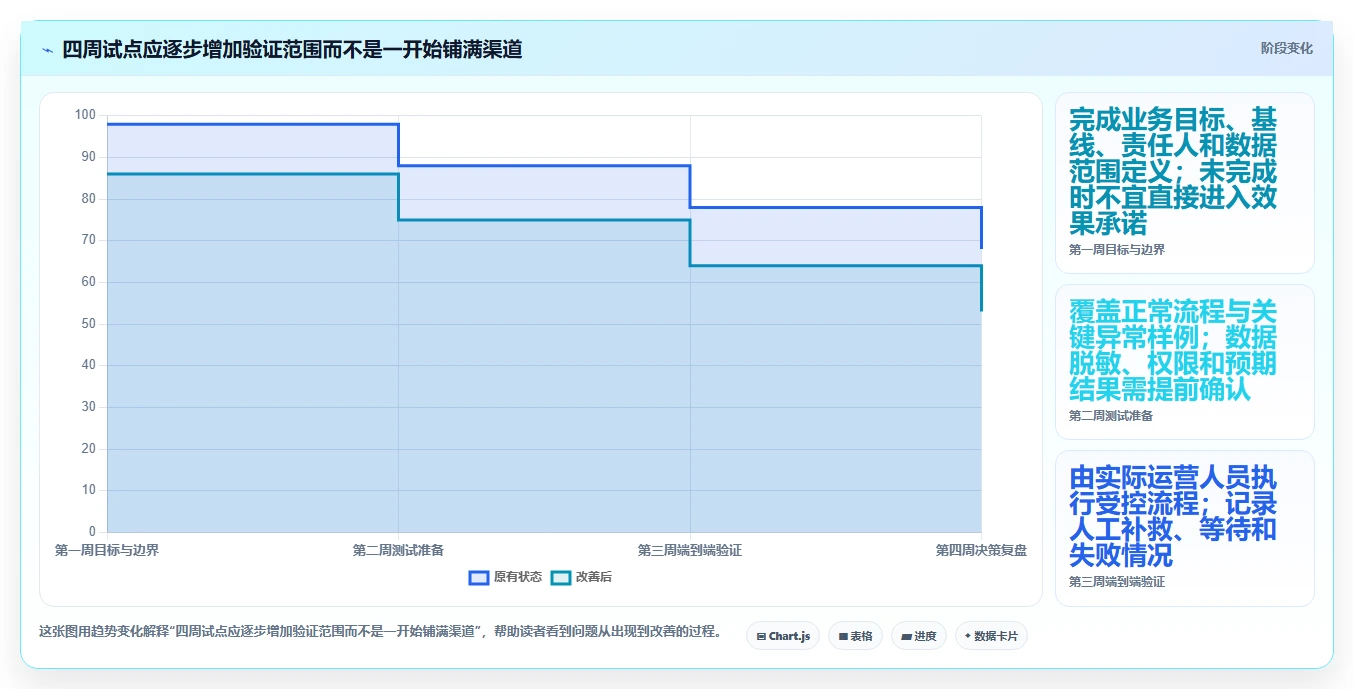The image size is (1354, 689).
Task: Click the title 四周试点应逐步增加验证范围
Action: point(292,49)
